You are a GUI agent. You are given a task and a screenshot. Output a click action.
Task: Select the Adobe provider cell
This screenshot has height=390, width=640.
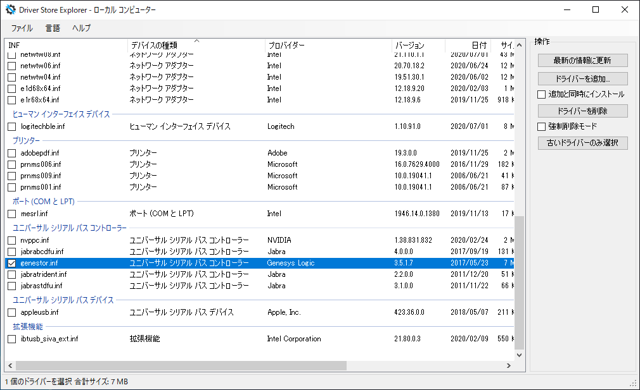(x=278, y=153)
